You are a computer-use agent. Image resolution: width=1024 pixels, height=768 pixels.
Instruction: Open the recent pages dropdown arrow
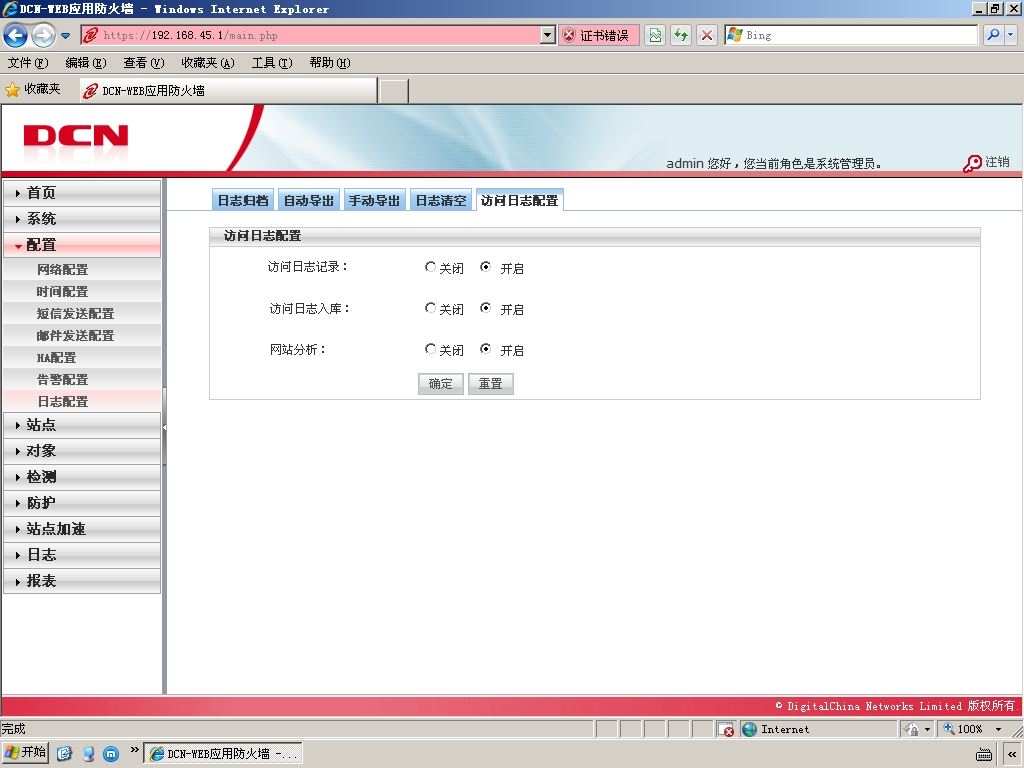(x=65, y=36)
